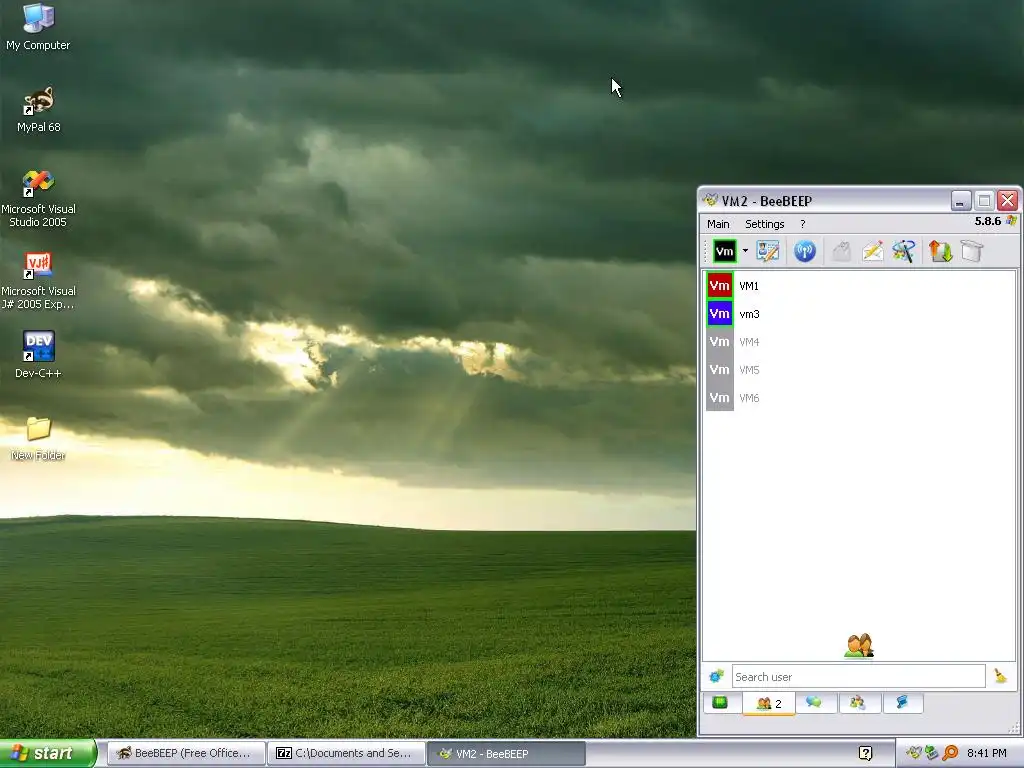Open the ? help menu
The height and width of the screenshot is (768, 1024).
coord(803,224)
